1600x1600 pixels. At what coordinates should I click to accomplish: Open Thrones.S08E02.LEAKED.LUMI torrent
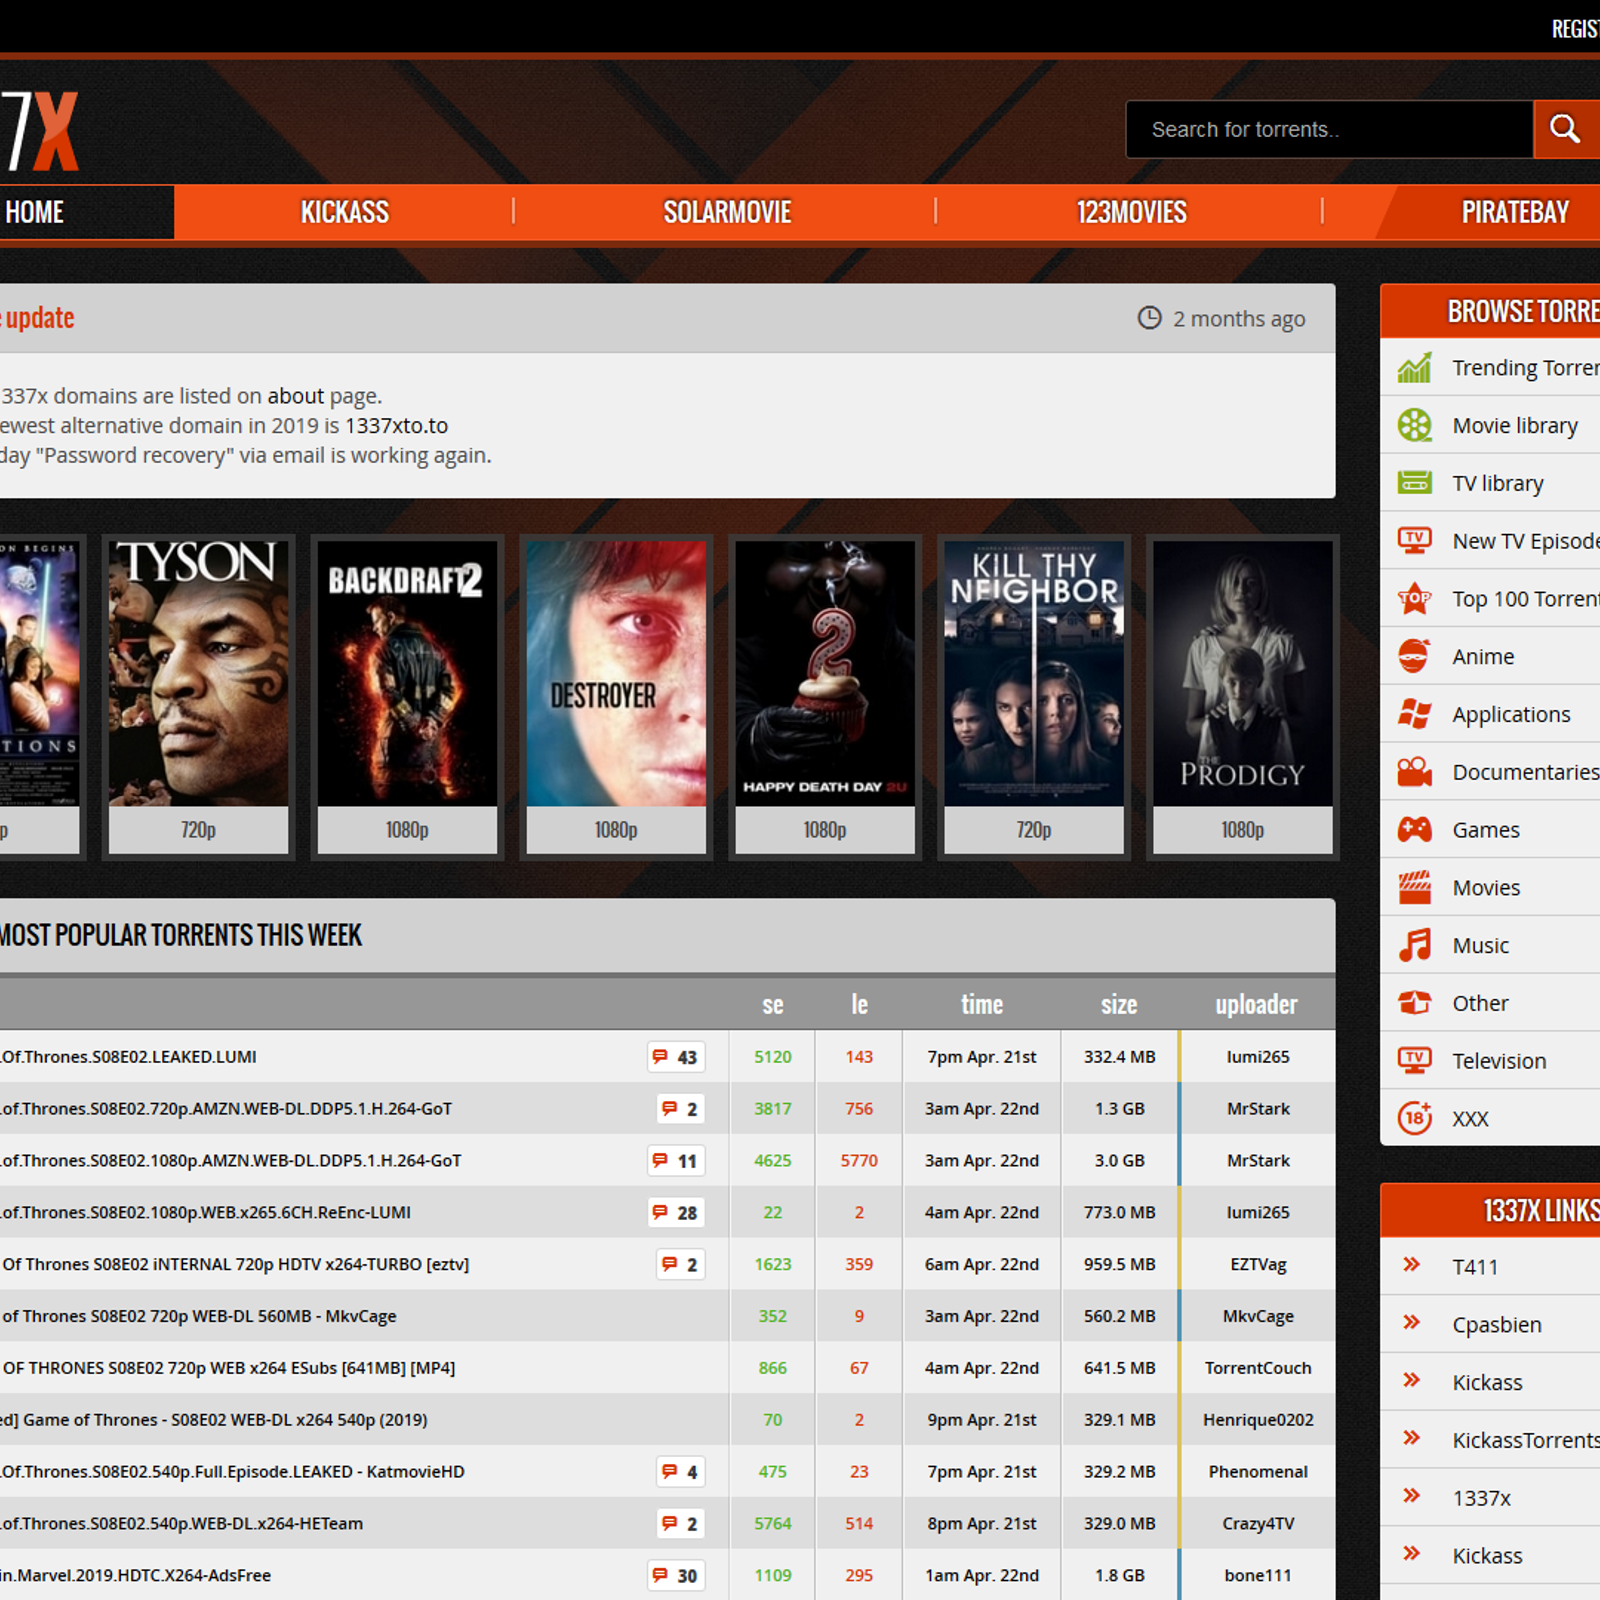coord(128,1057)
